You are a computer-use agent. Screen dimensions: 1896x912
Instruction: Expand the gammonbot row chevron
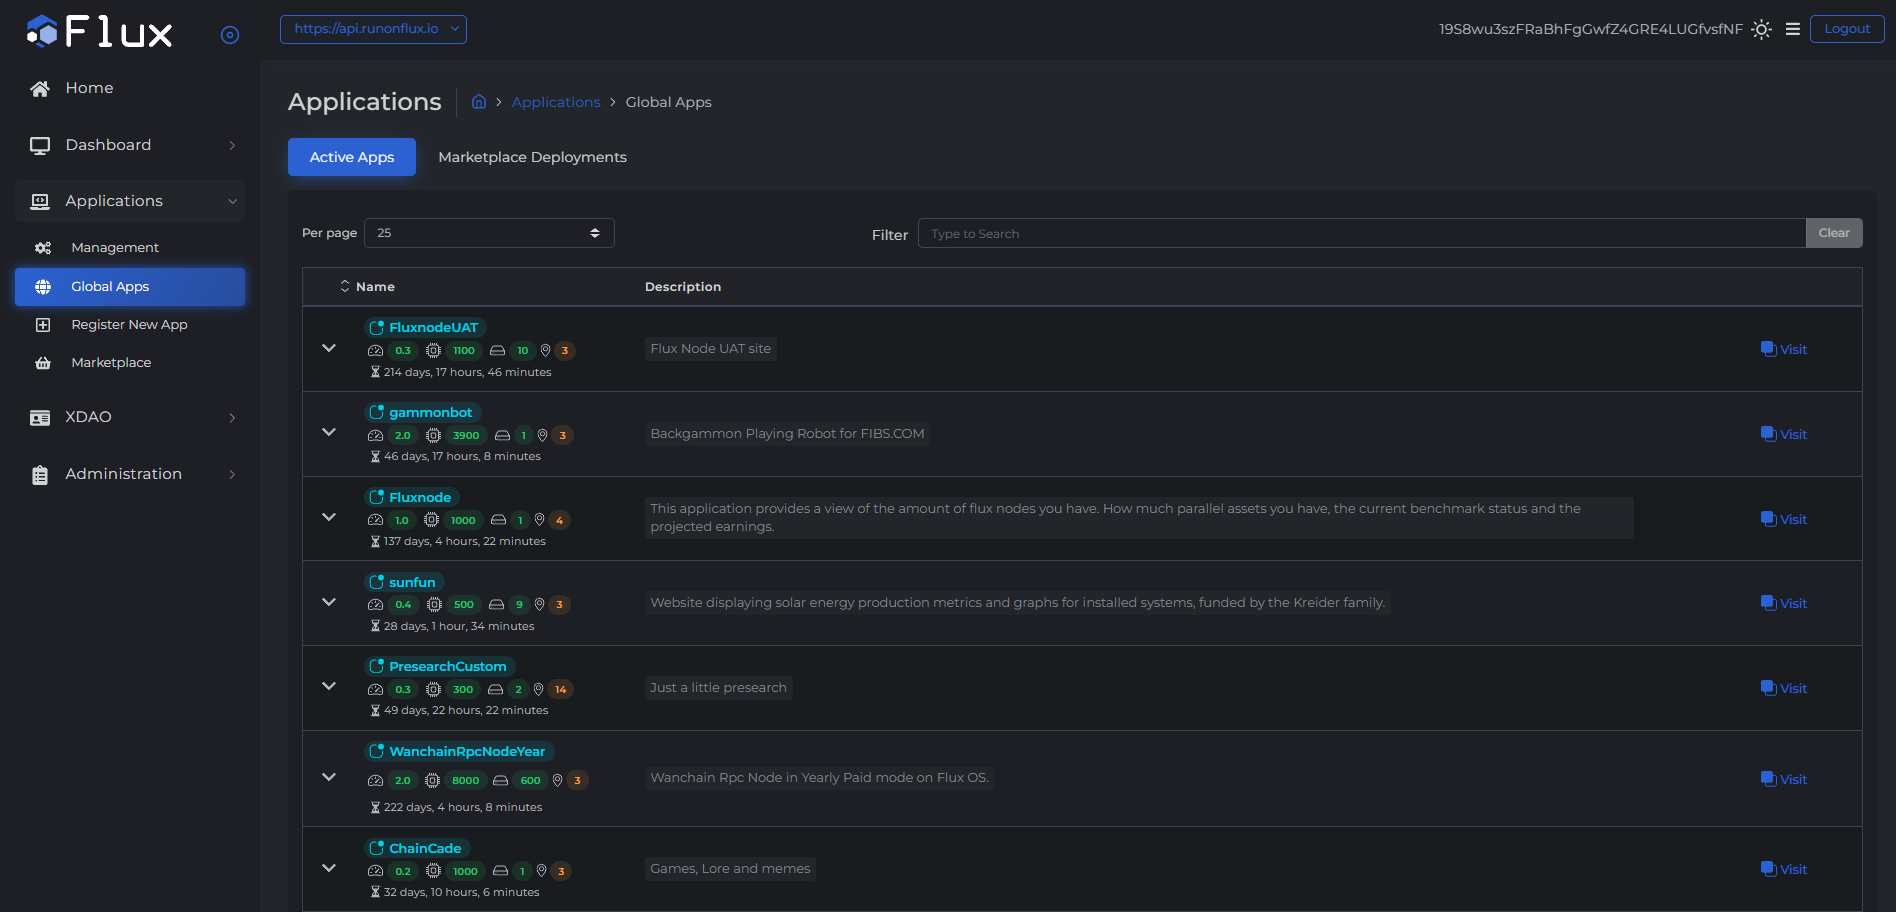point(329,433)
